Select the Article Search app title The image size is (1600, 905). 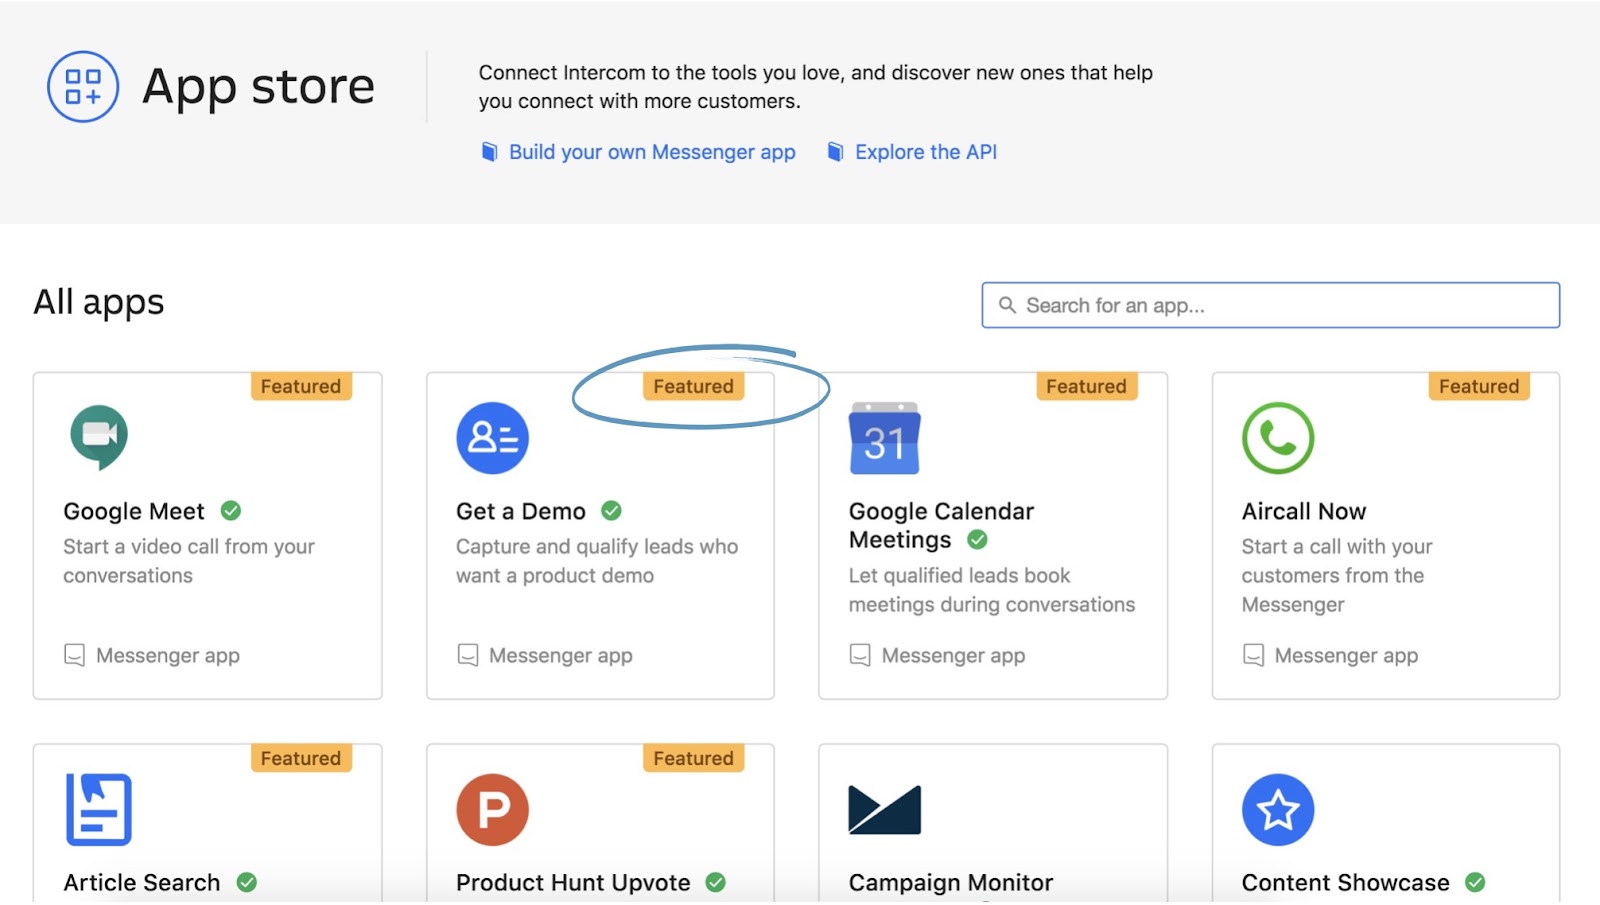click(142, 882)
